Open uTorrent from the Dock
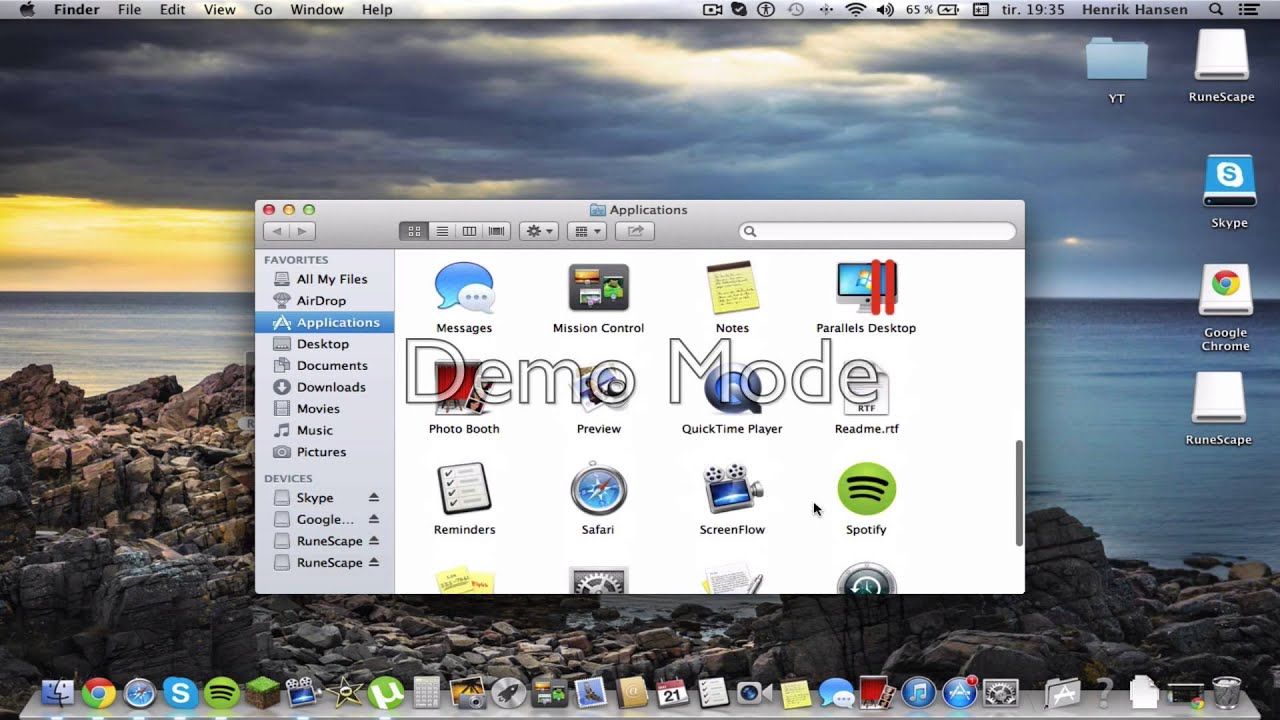The height and width of the screenshot is (720, 1280). tap(385, 692)
